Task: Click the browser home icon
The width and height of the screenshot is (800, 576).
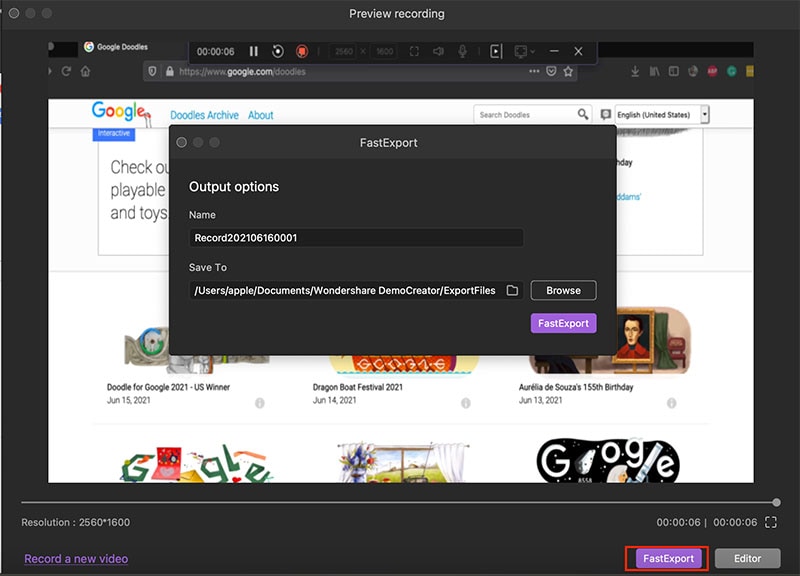Action: (85, 71)
